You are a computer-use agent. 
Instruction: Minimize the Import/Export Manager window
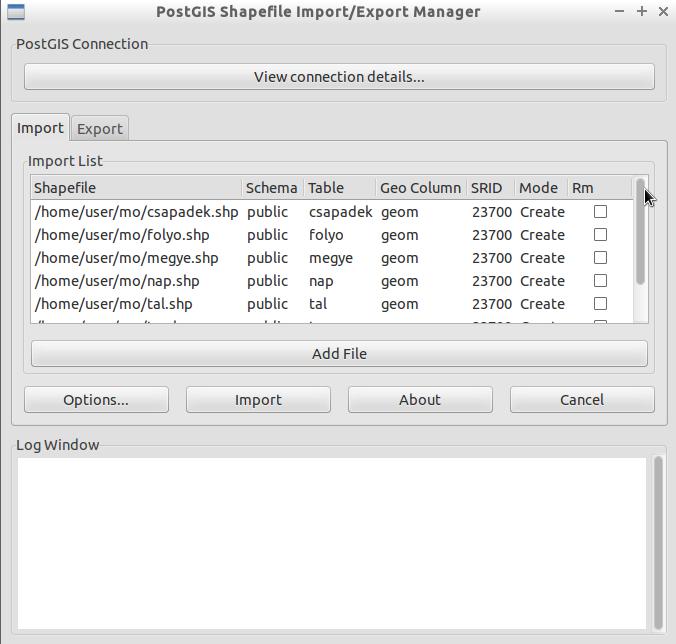[620, 12]
